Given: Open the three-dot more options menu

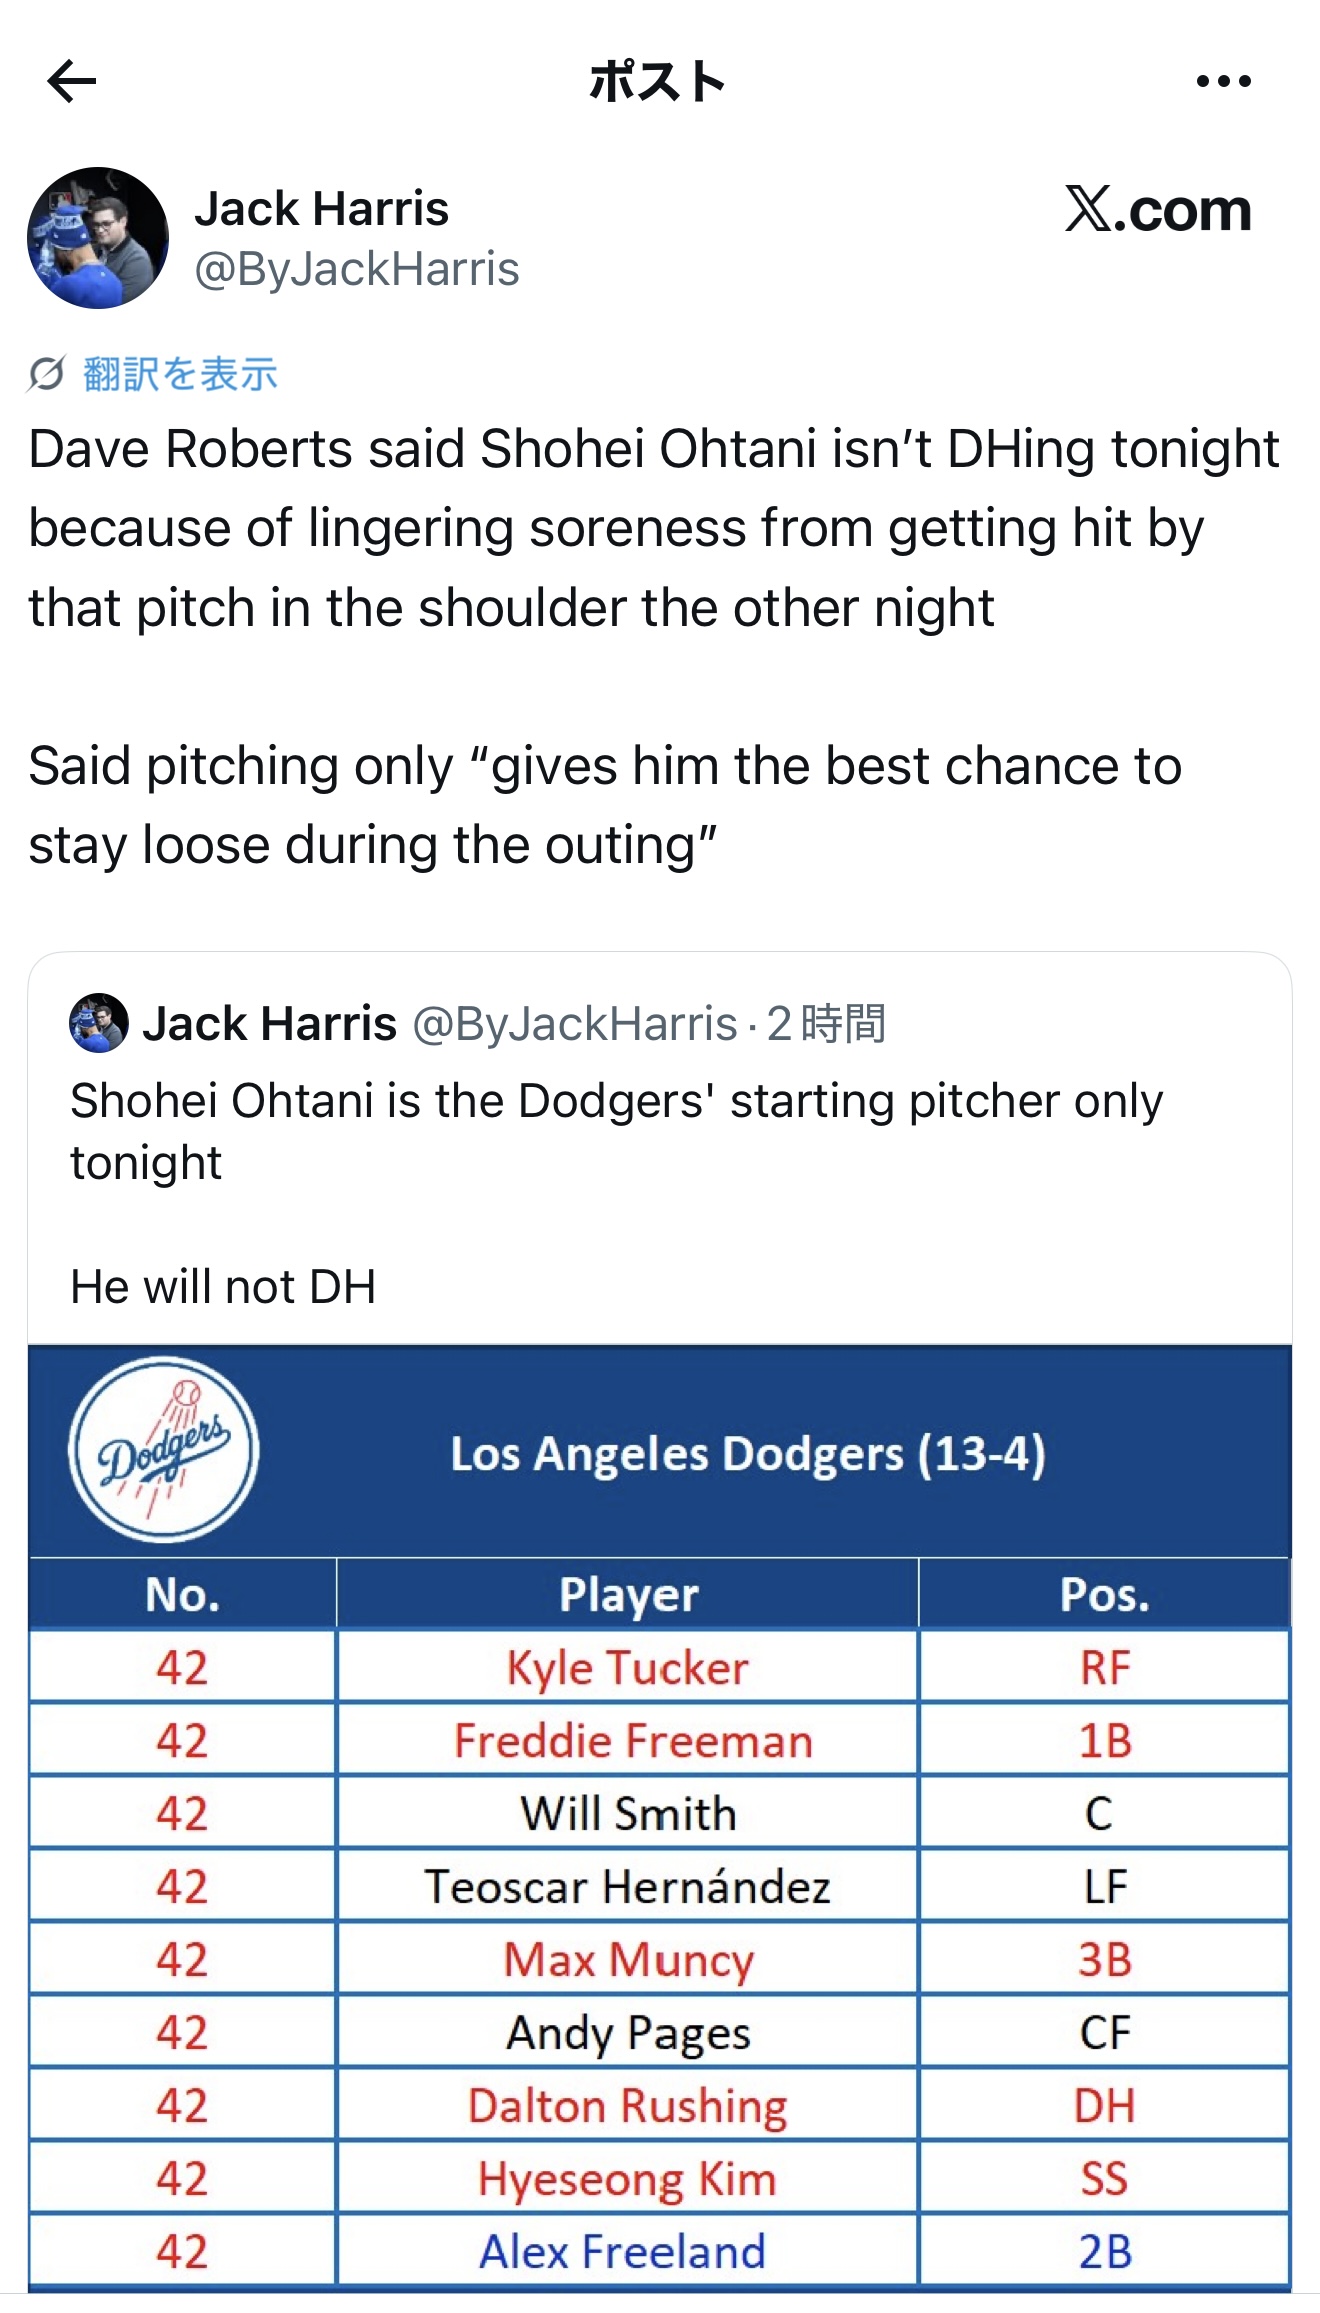Looking at the screenshot, I should coord(1223,81).
